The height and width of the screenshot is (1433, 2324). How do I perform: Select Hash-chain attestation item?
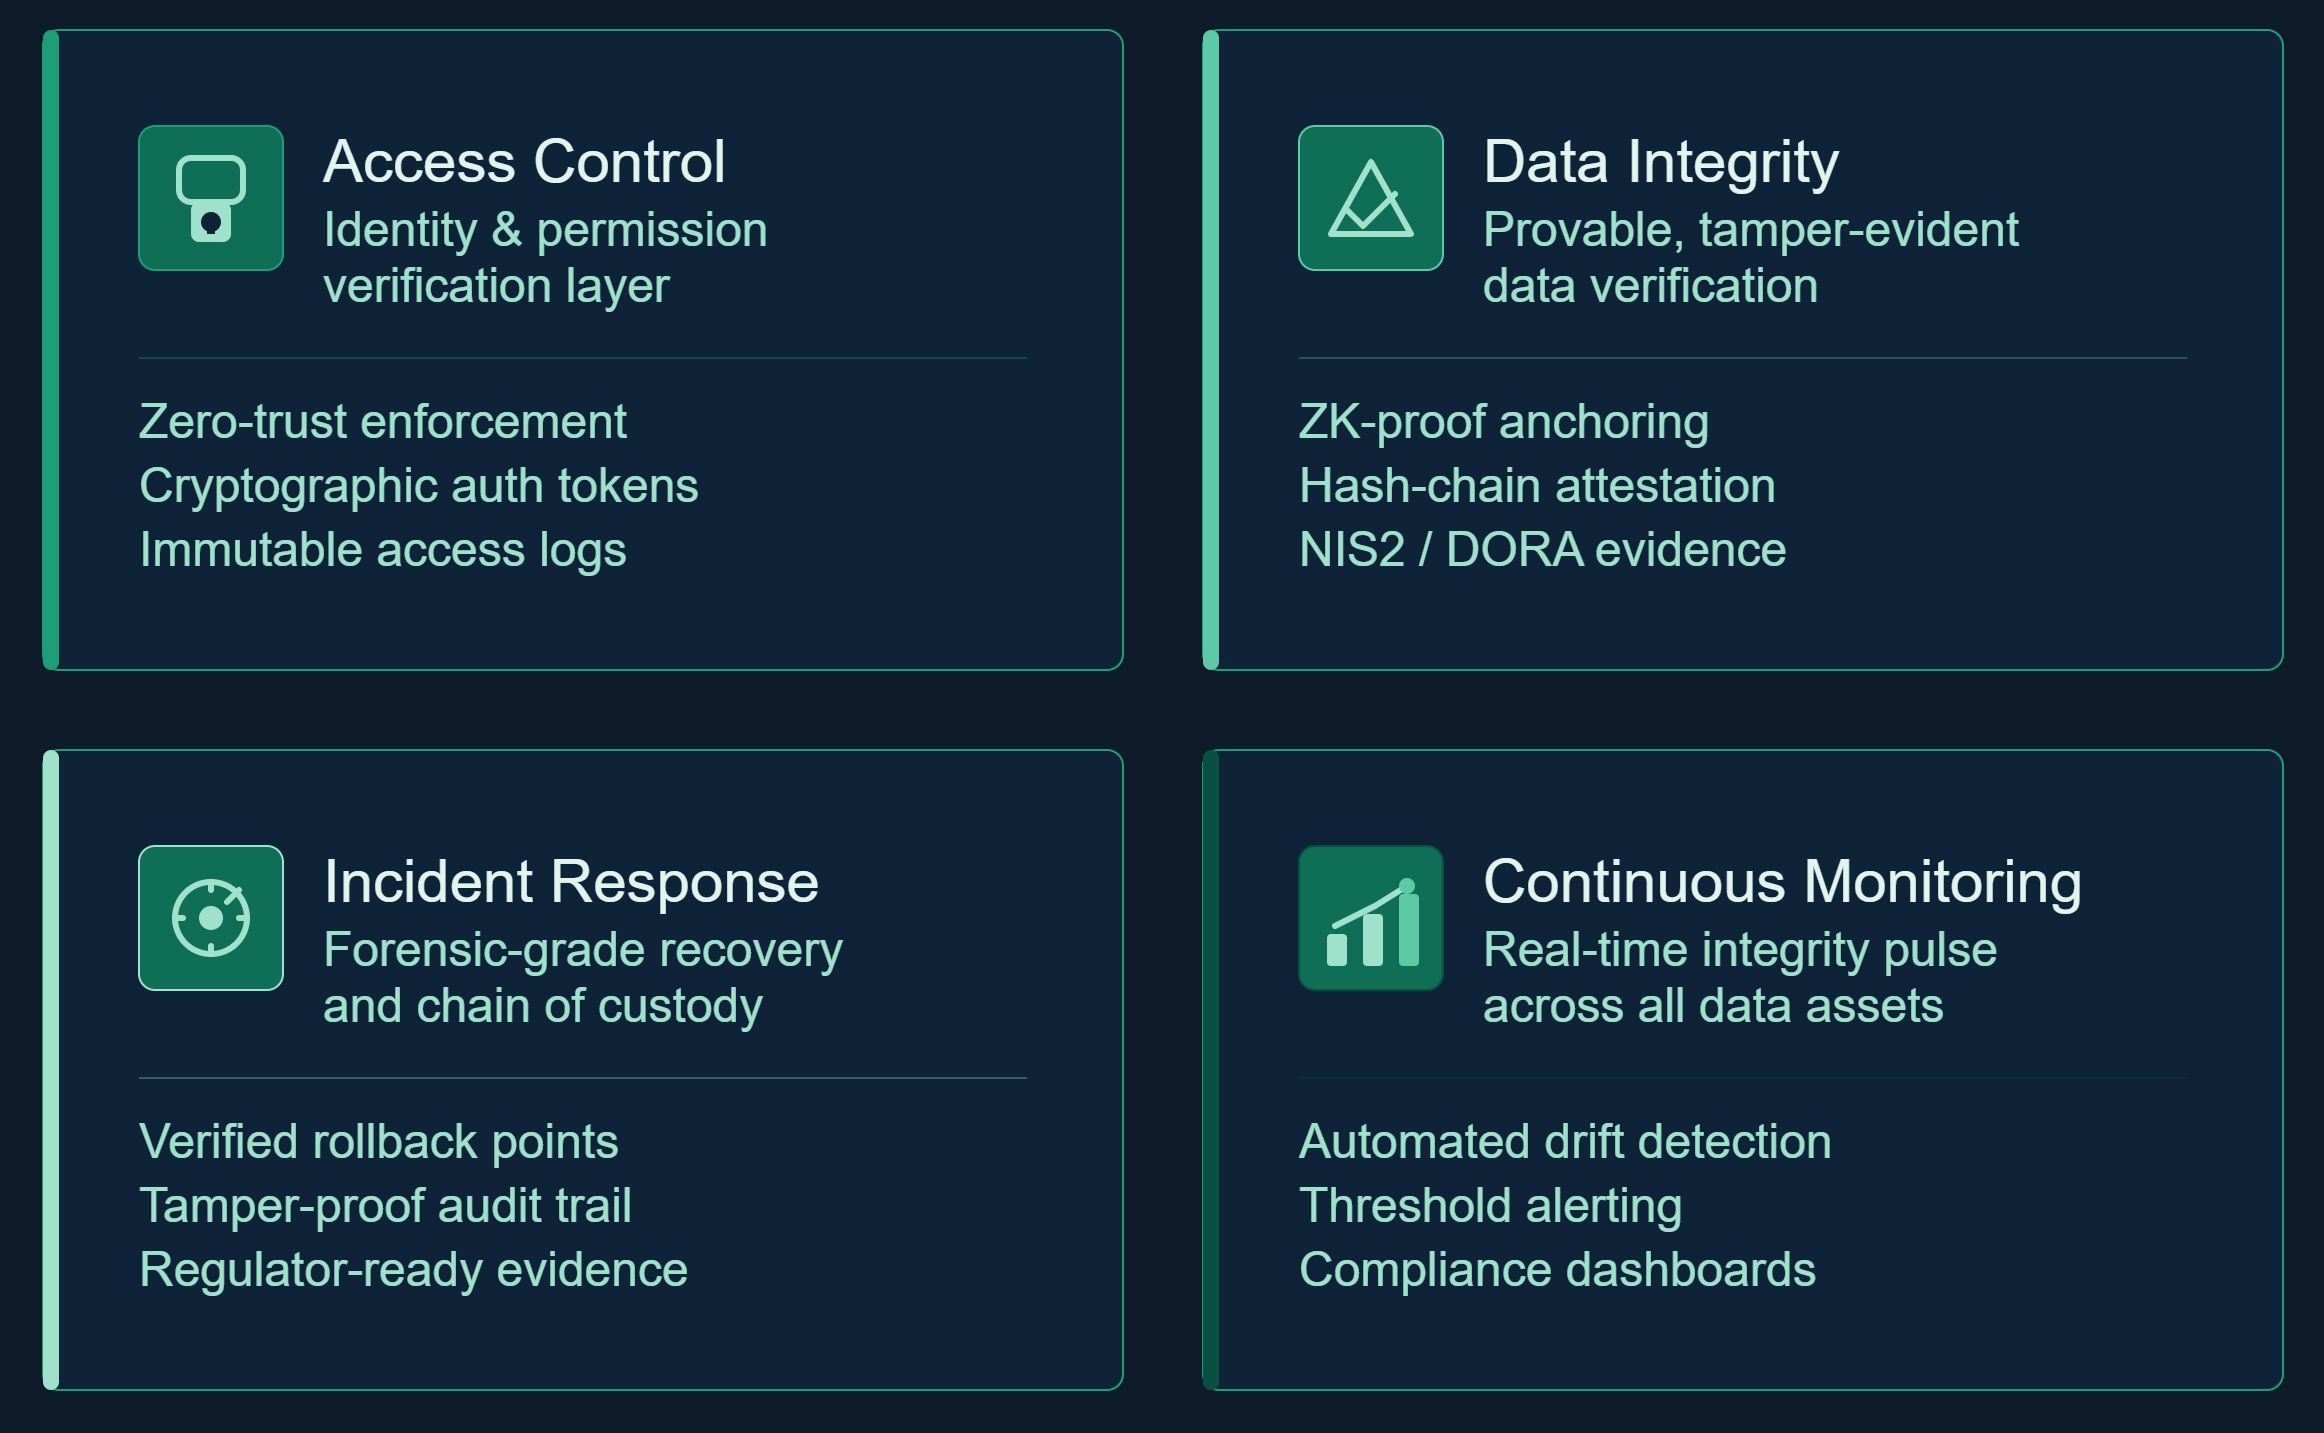pyautogui.click(x=1537, y=486)
